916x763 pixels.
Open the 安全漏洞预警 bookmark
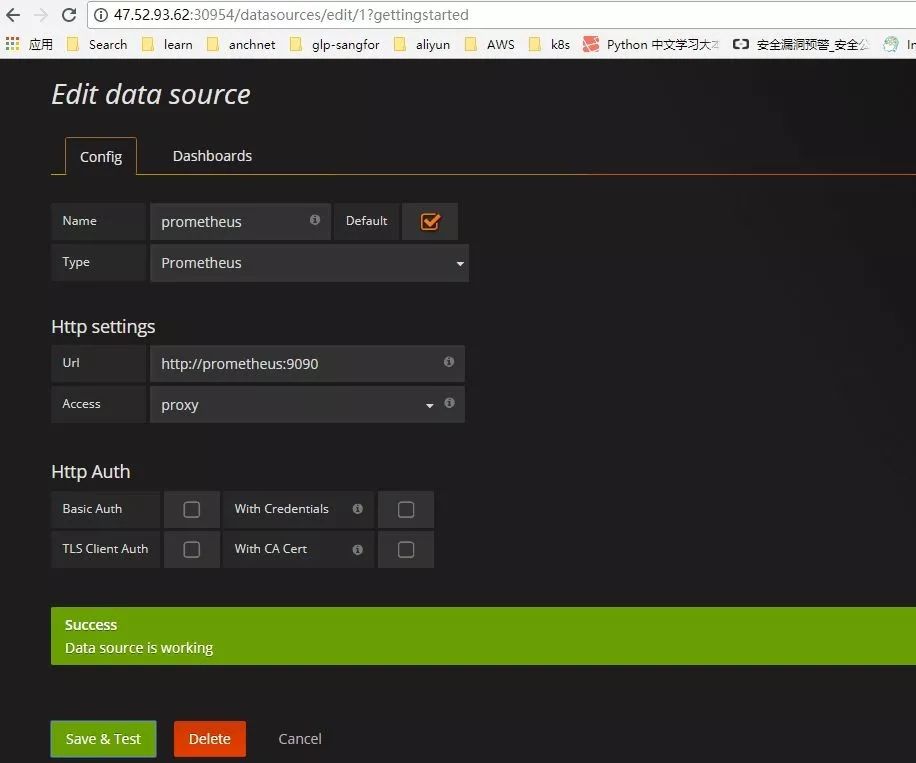[801, 44]
